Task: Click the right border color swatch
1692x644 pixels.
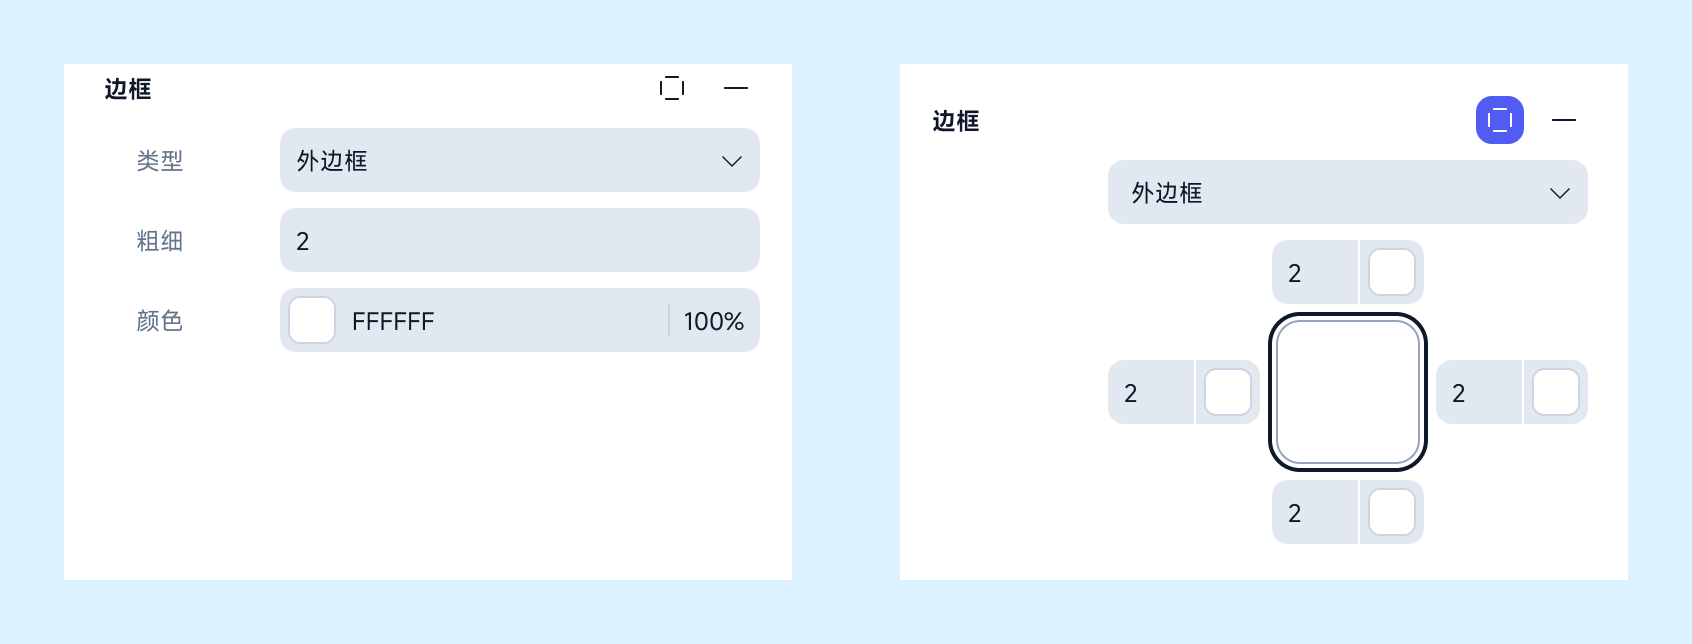Action: click(1556, 392)
